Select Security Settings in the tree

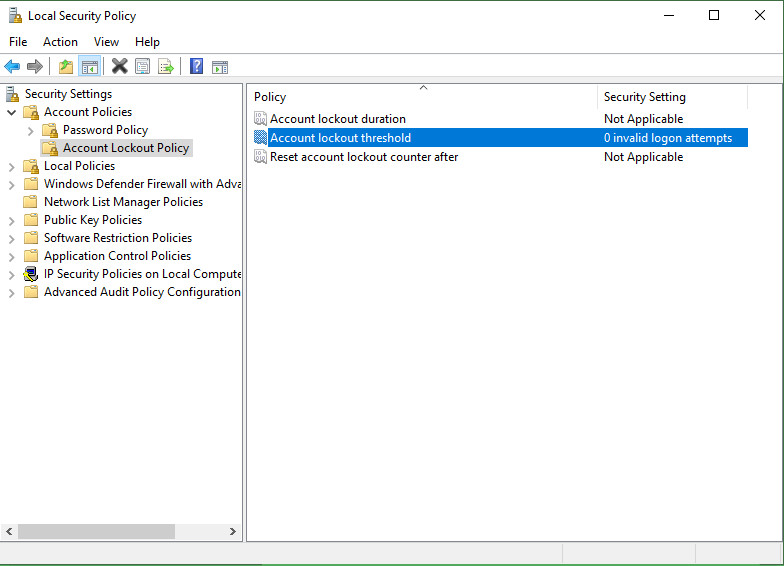(x=68, y=94)
